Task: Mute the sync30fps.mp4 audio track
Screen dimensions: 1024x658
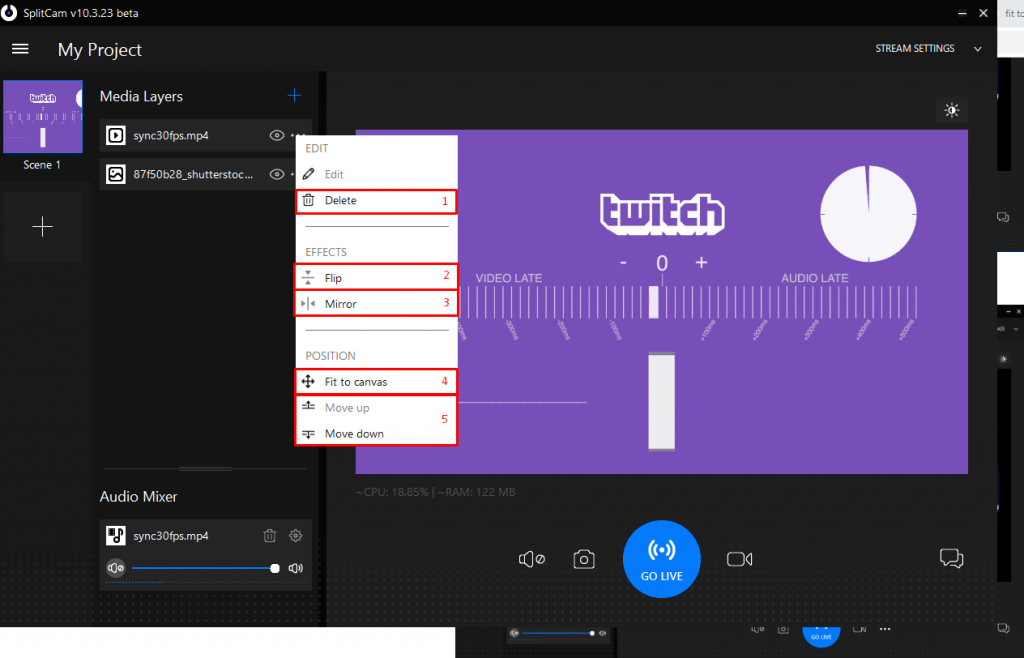Action: click(x=116, y=568)
